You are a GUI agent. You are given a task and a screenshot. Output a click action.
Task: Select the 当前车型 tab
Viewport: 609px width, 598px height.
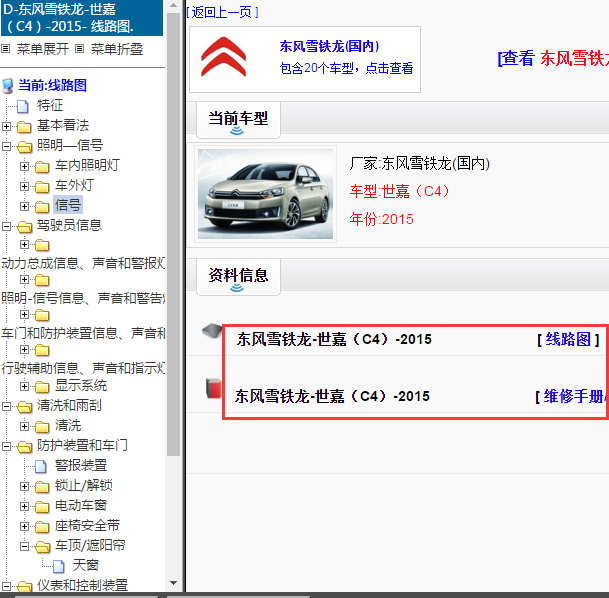pos(238,120)
